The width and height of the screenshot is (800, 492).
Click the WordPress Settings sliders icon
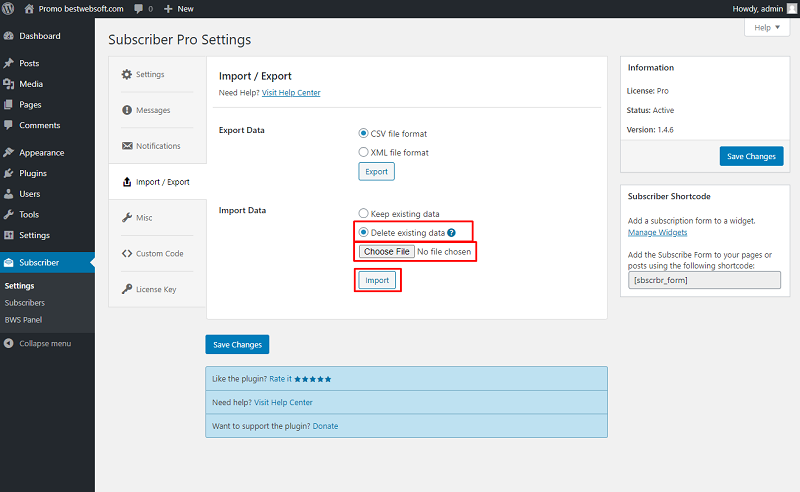click(9, 235)
